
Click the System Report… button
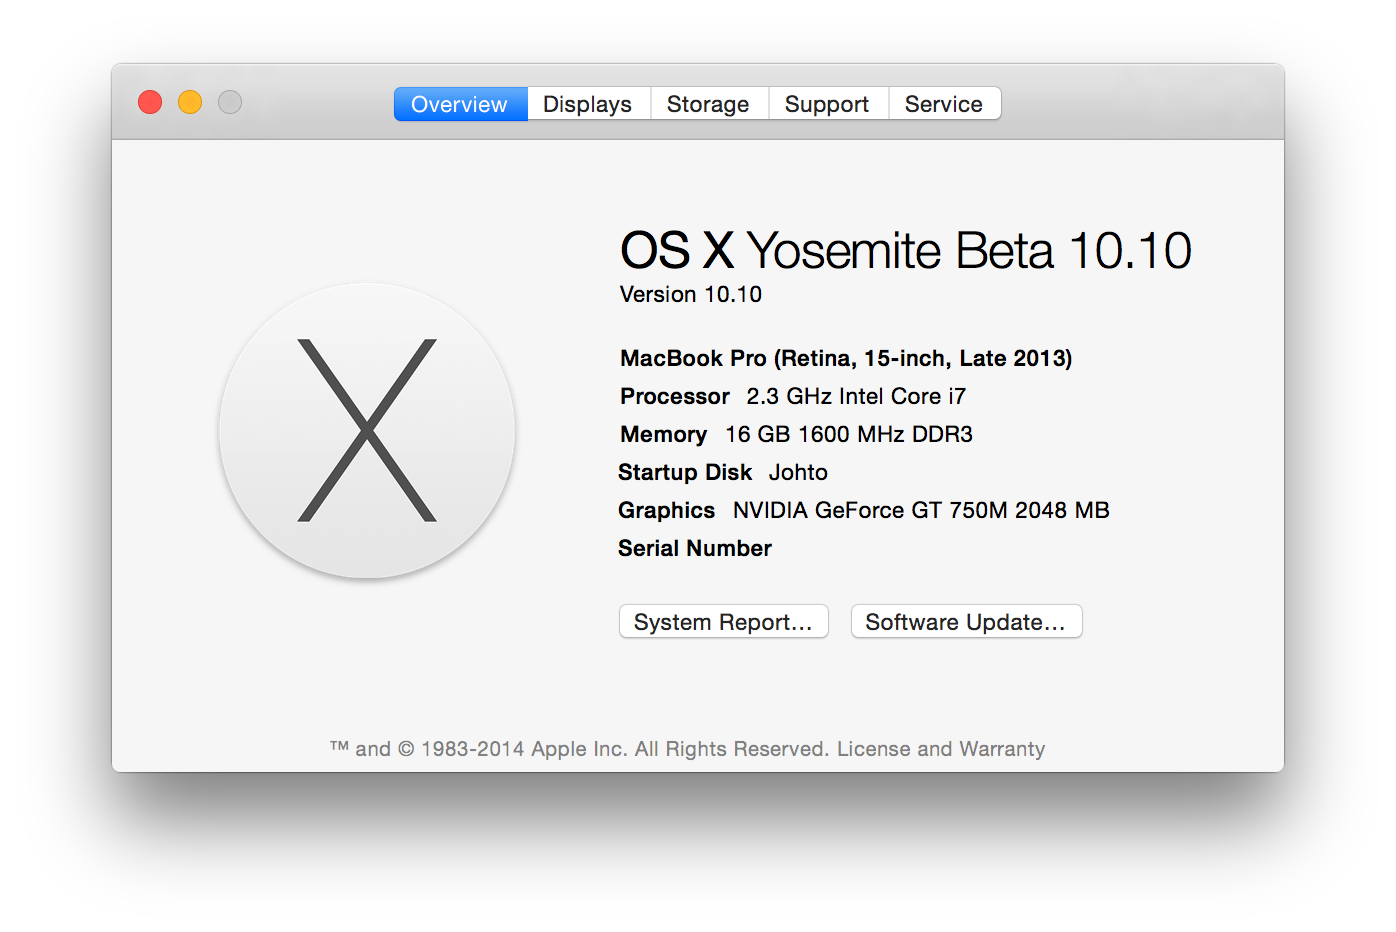coord(723,622)
